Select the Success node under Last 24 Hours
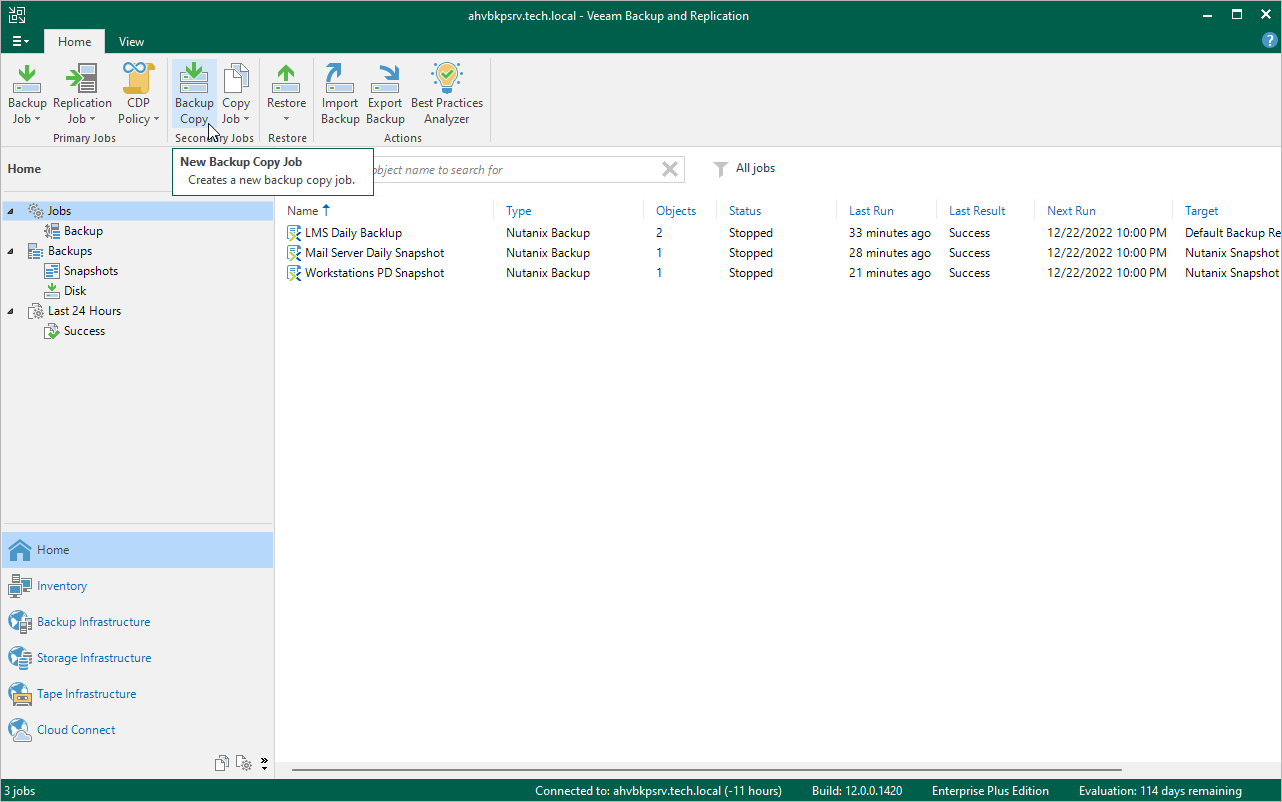The image size is (1282, 802). (84, 331)
